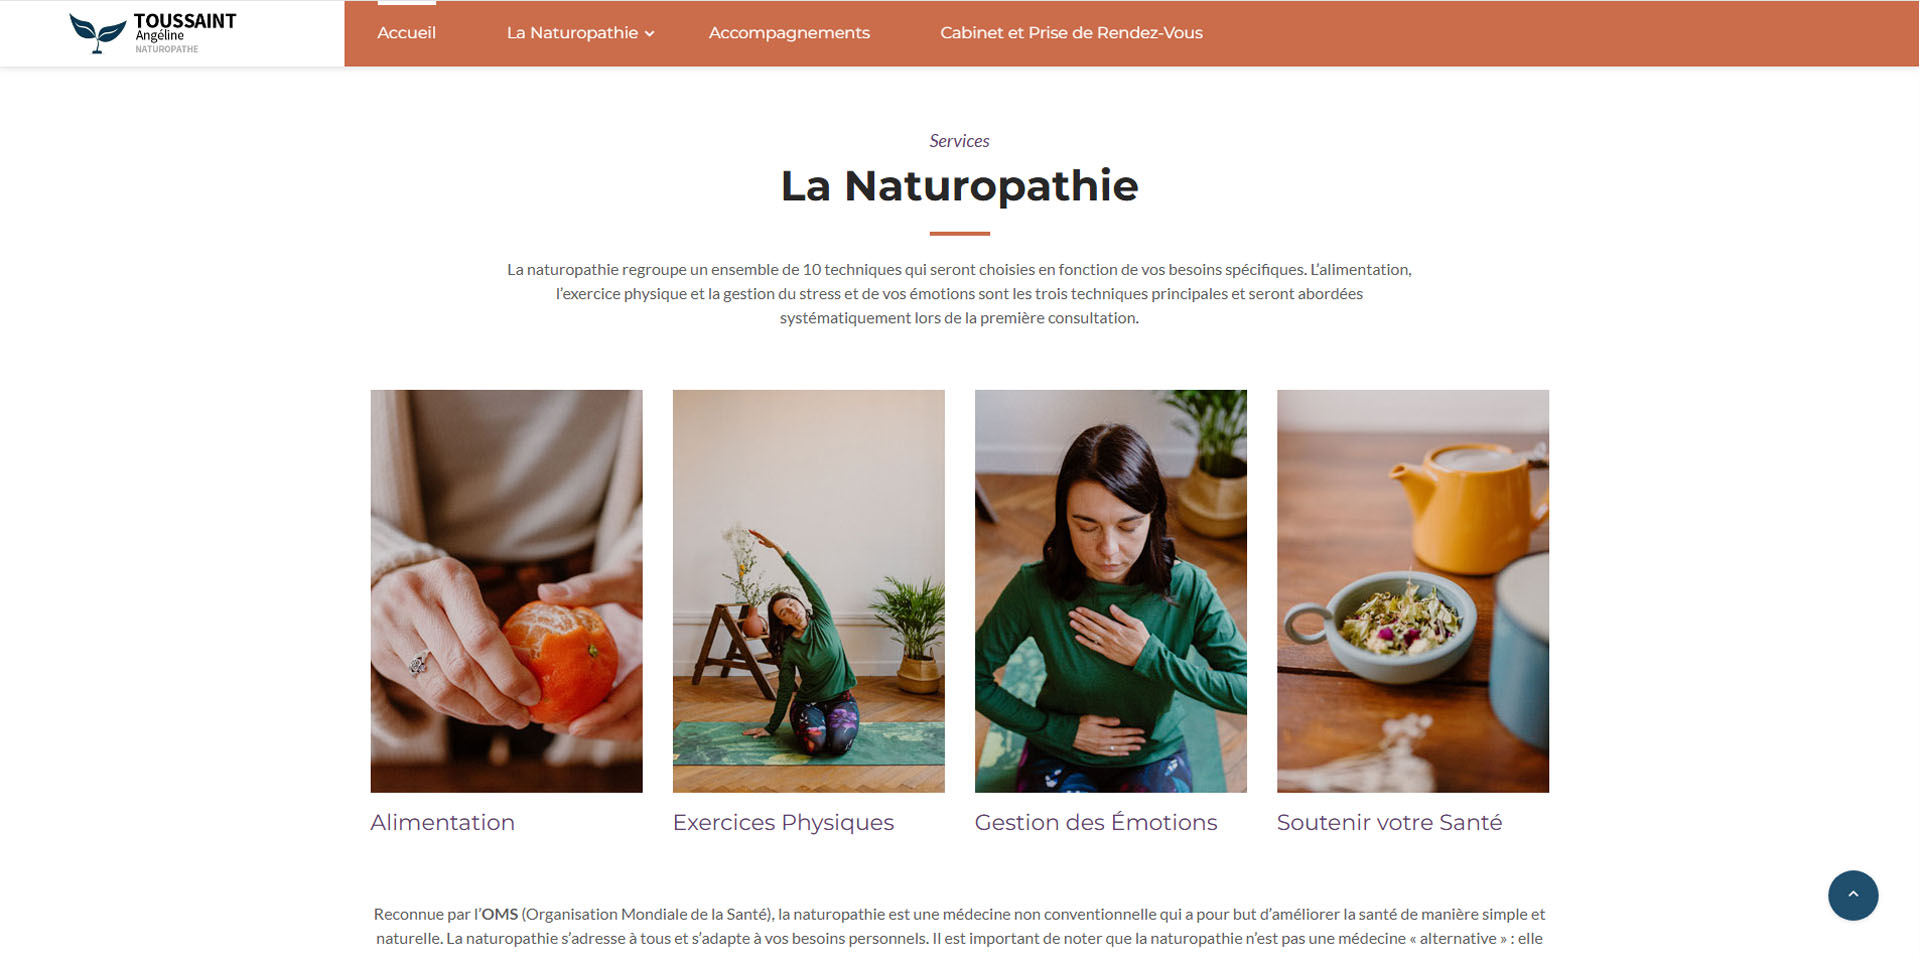Click the La Naturopathie main heading
This screenshot has width=1920, height=957.
[x=959, y=186]
